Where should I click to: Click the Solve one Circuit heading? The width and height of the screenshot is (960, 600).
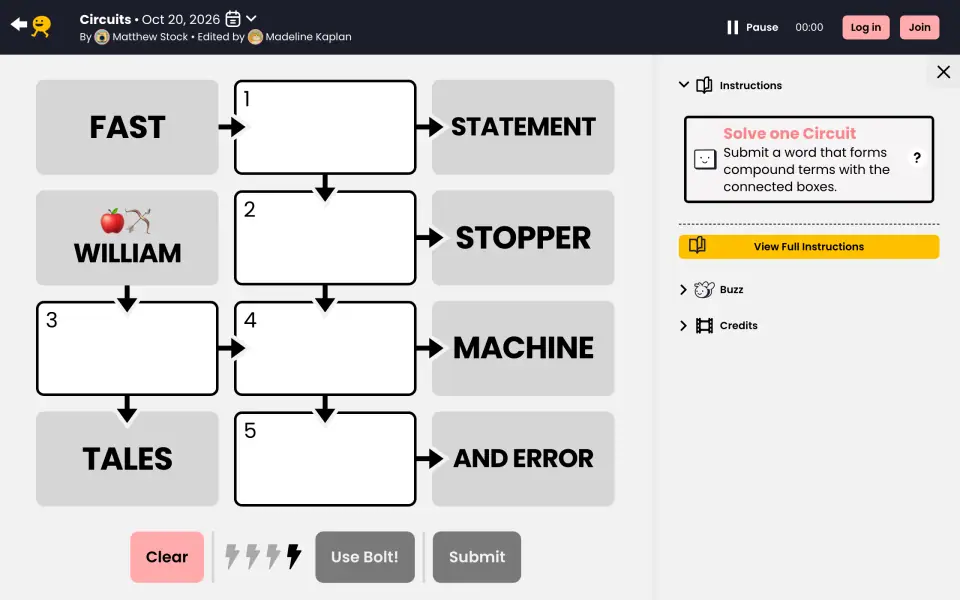pos(789,133)
